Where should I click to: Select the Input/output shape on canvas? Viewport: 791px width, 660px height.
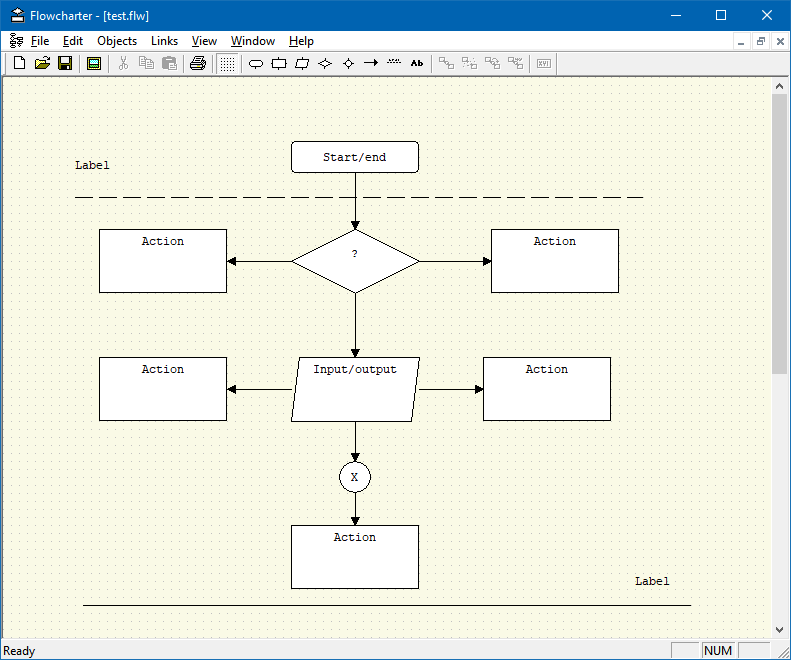point(355,390)
